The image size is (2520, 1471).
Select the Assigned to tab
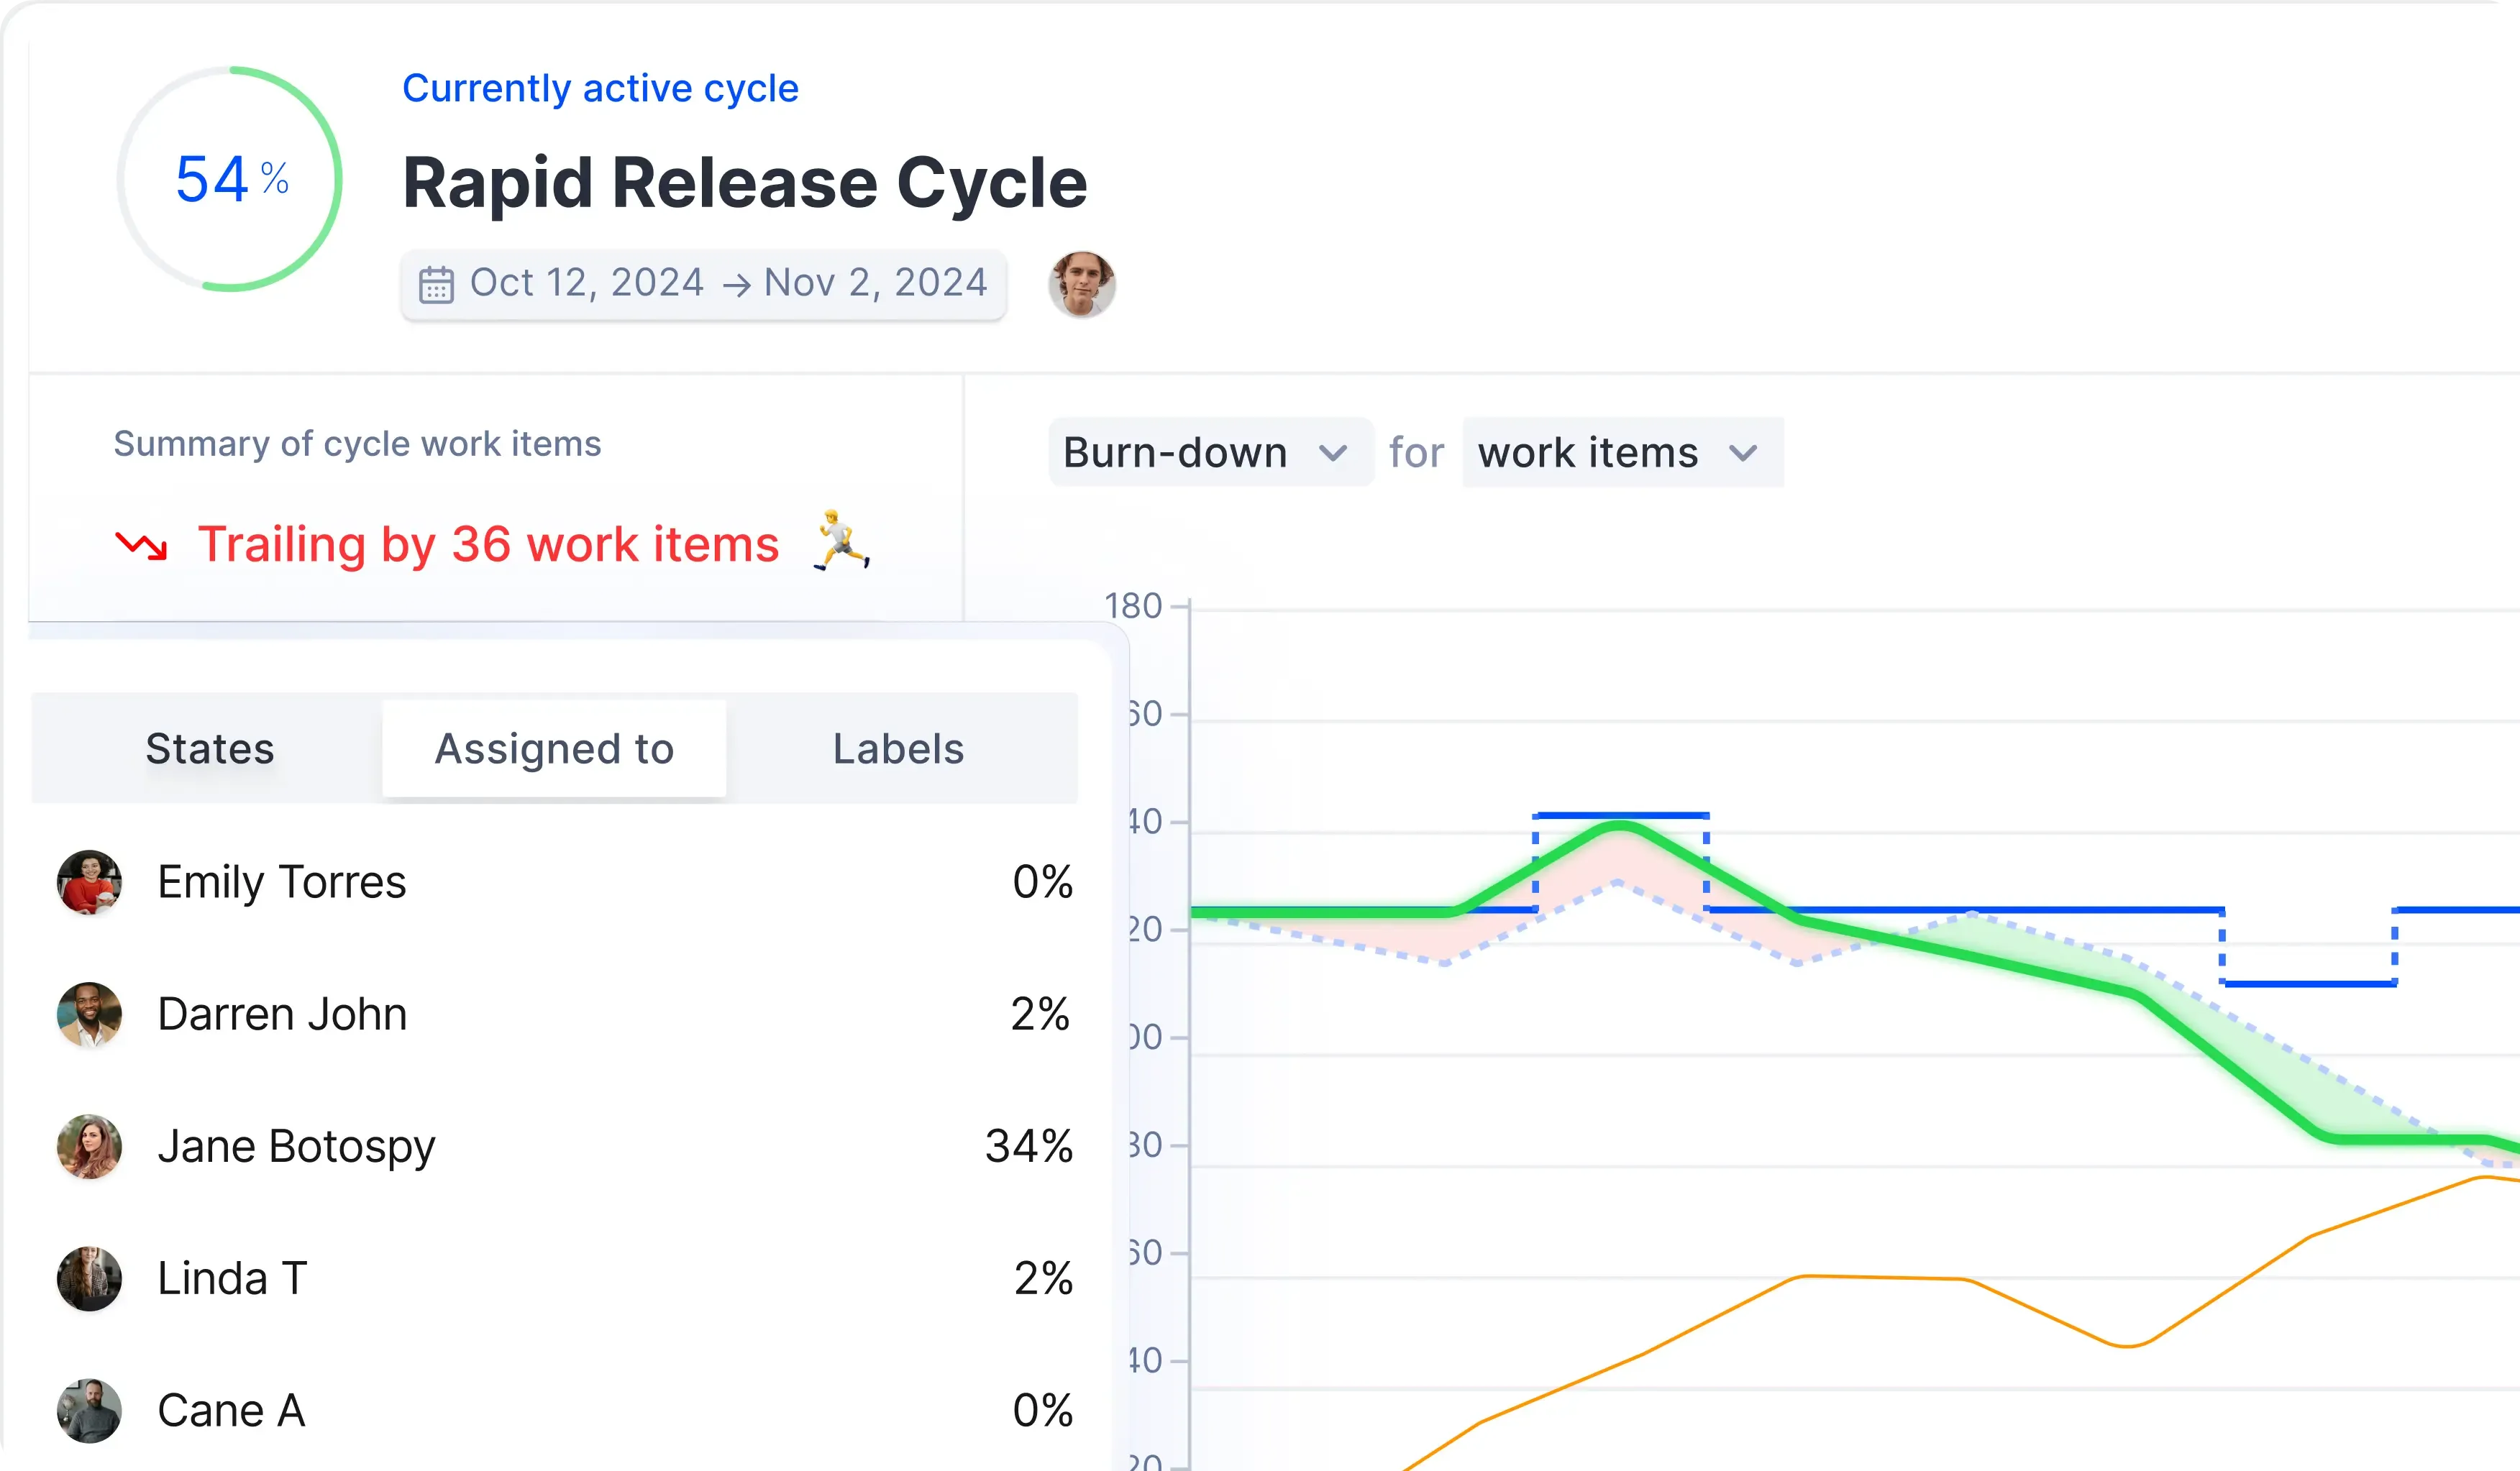(554, 749)
